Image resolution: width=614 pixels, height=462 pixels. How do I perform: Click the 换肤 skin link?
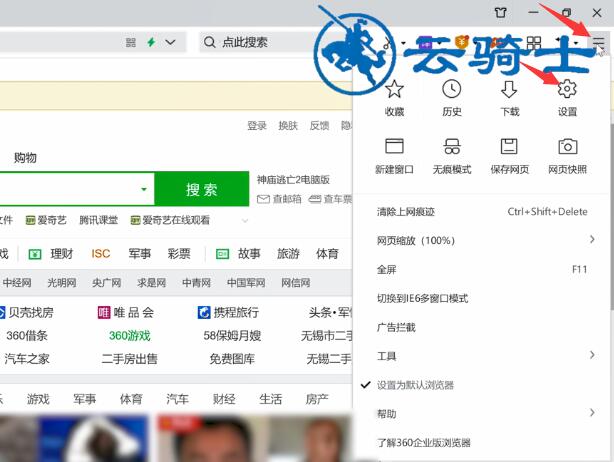tap(288, 126)
